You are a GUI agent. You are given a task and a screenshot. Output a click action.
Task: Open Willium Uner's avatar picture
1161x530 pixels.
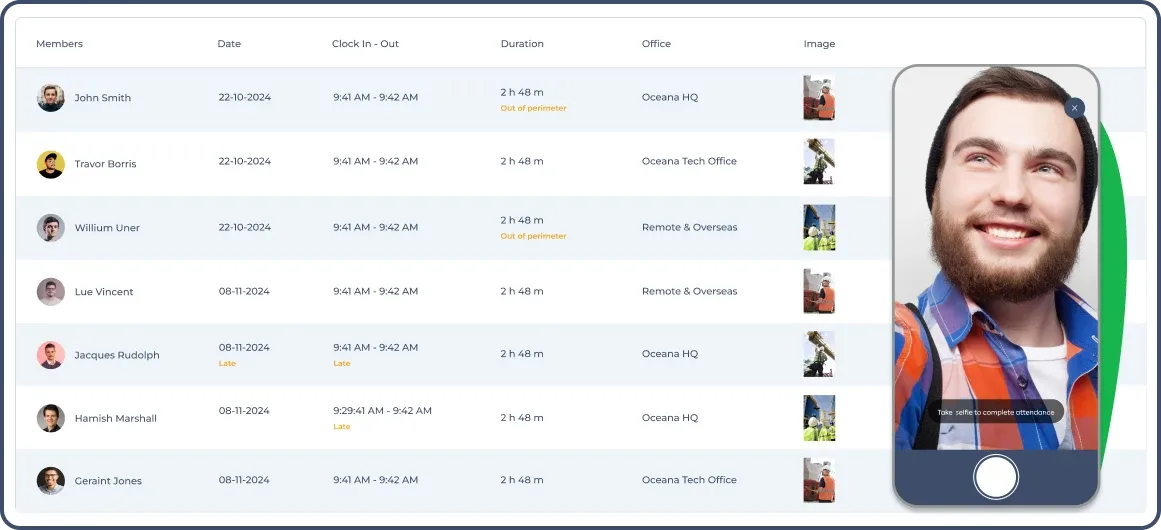[x=51, y=228]
